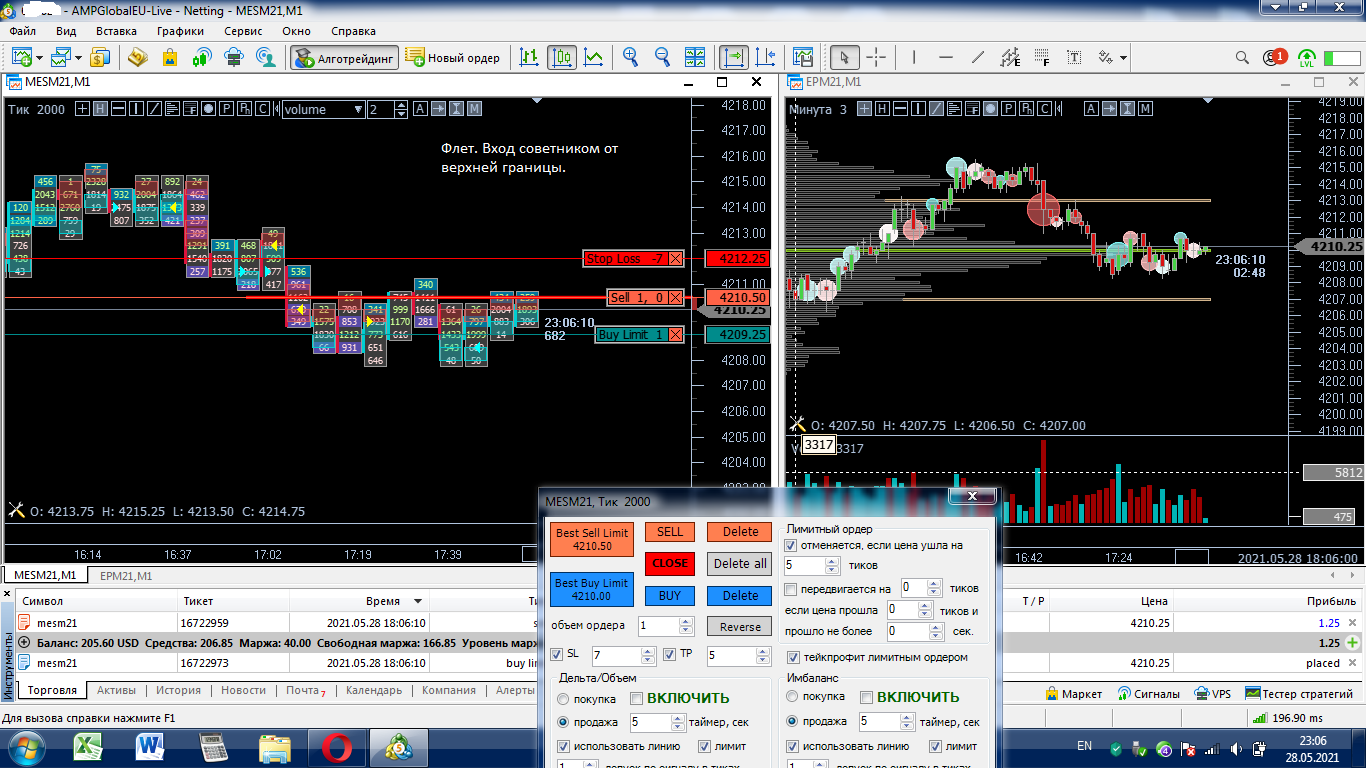Enable ВКЛЮЧИТЬ checkbox in Дельта/Объем group
The width and height of the screenshot is (1366, 768).
[x=637, y=698]
